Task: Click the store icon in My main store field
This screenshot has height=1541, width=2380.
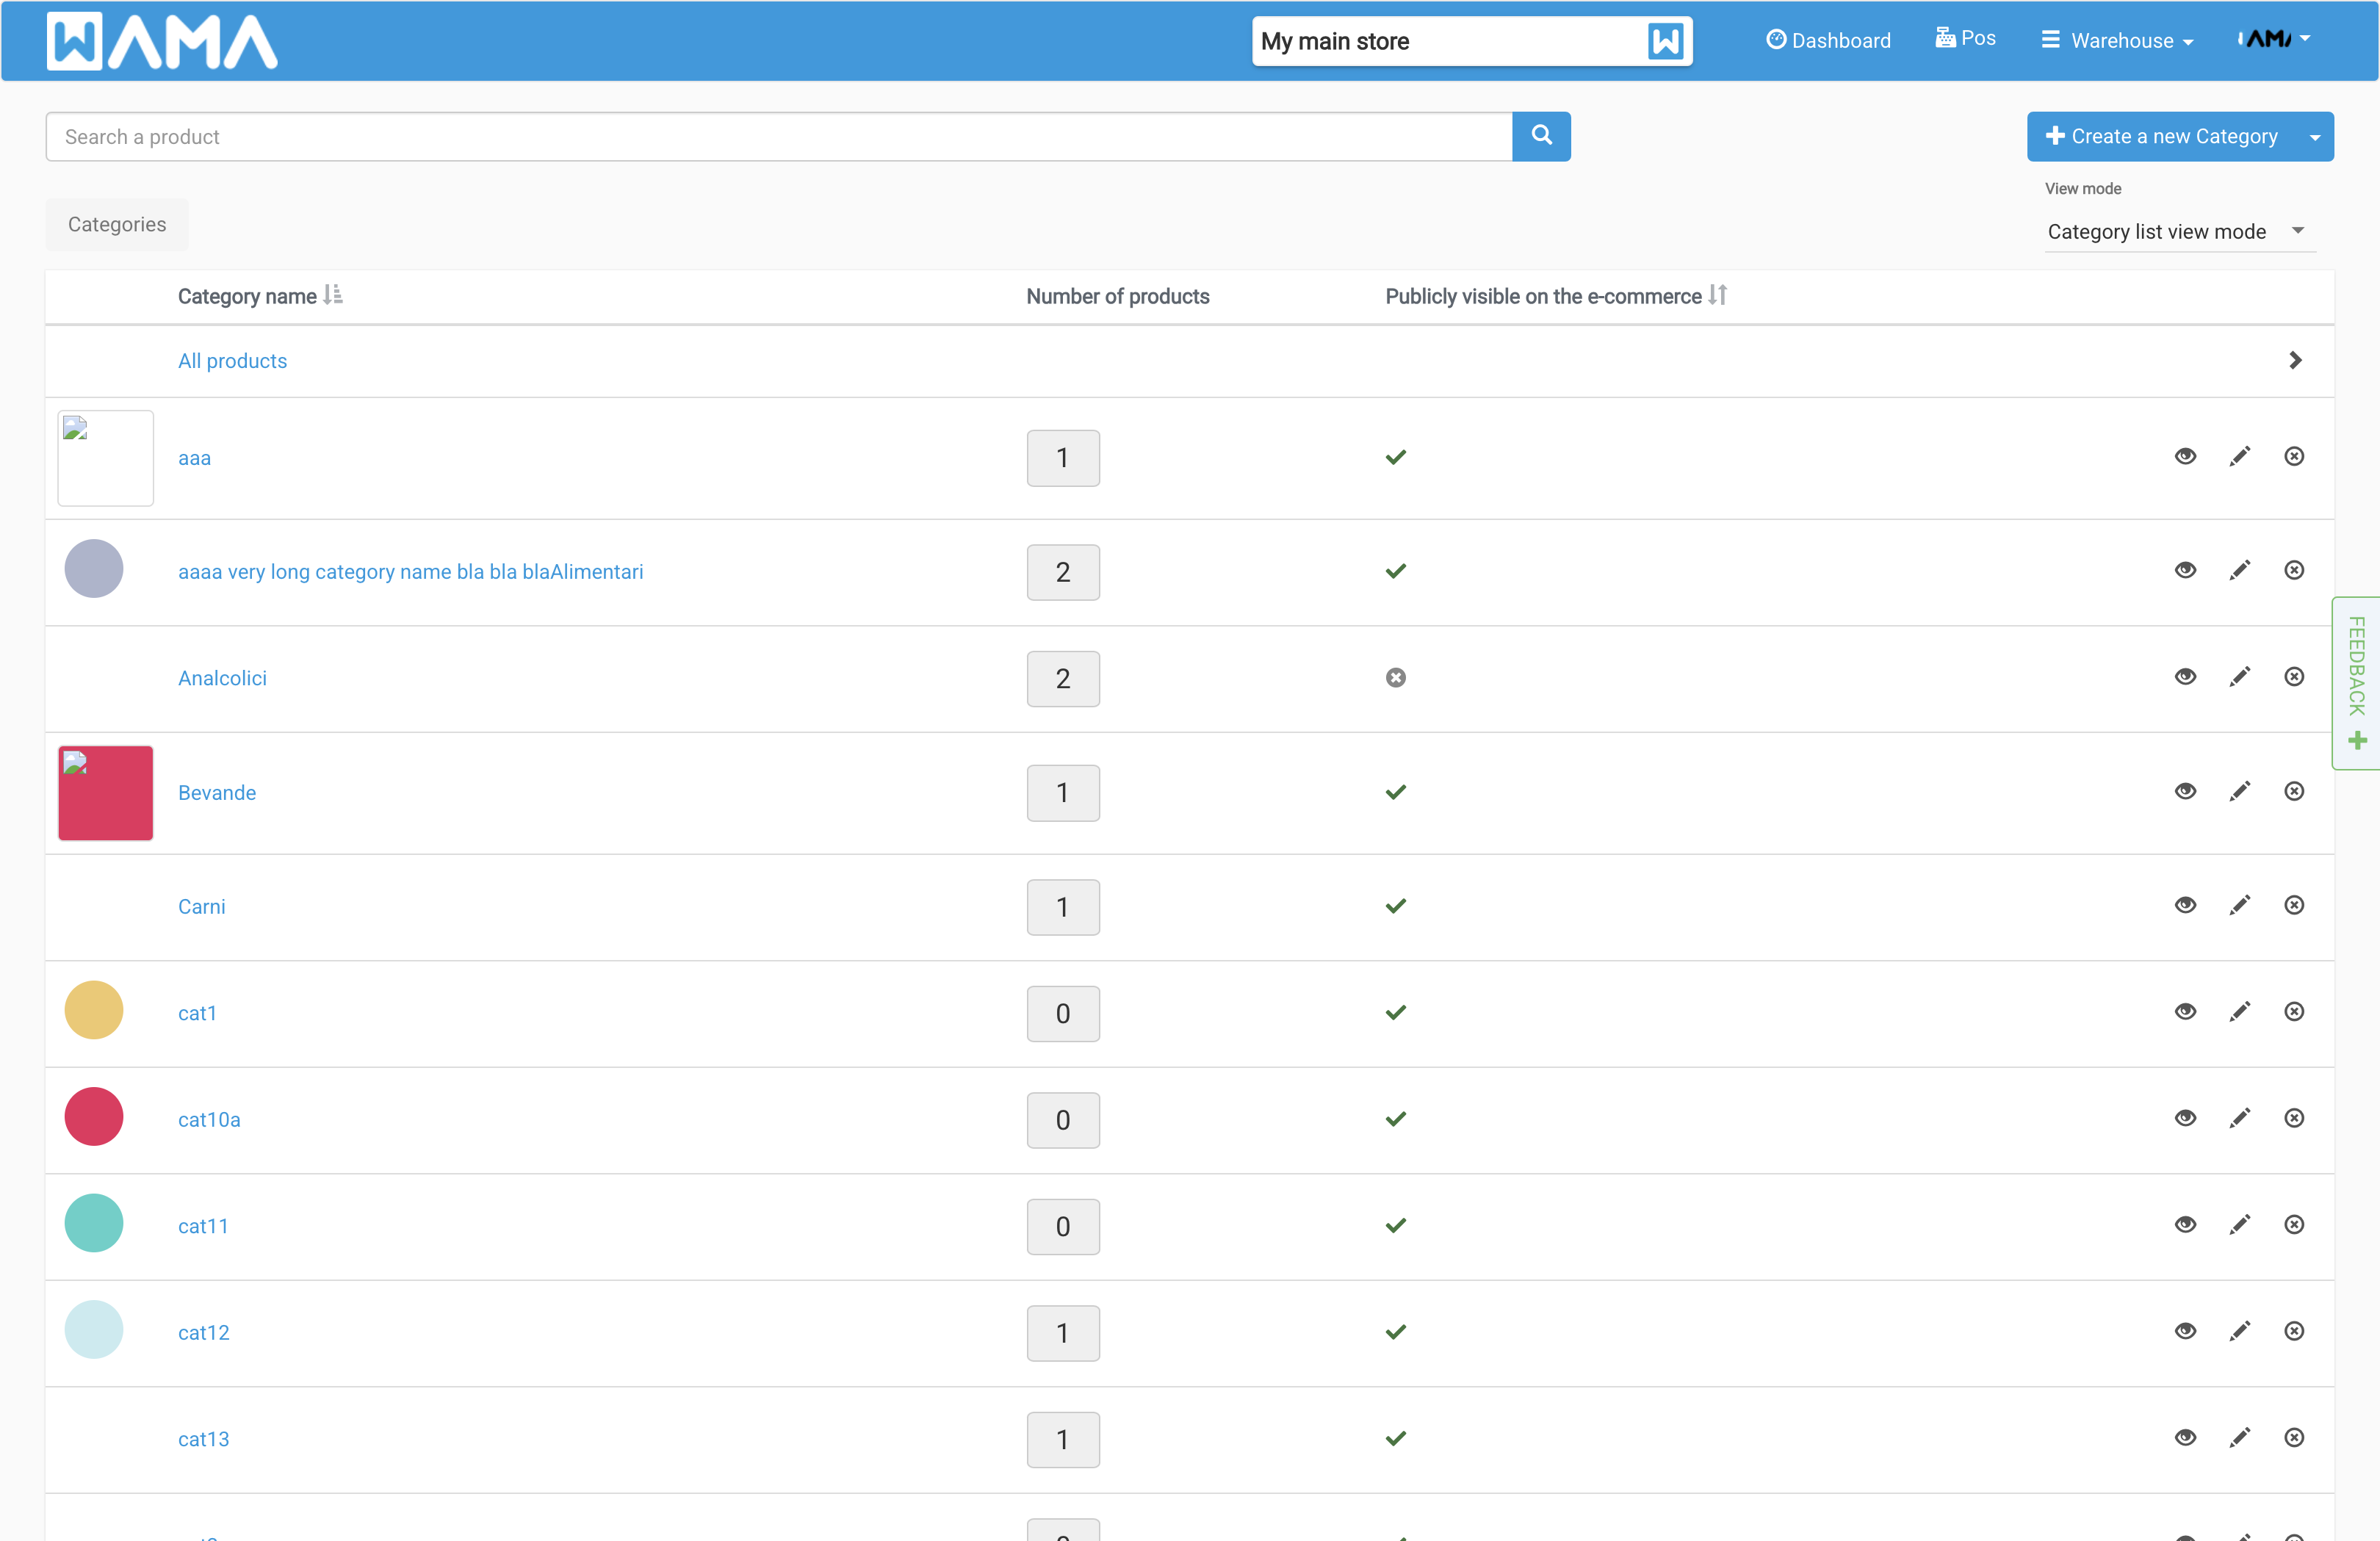Action: tap(1665, 41)
